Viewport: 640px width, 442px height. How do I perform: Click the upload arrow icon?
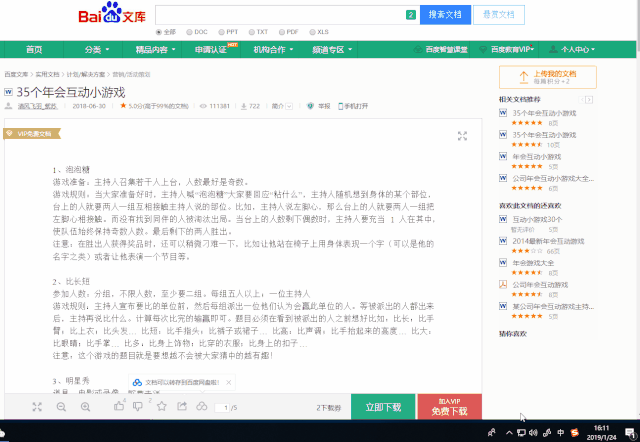click(x=523, y=77)
